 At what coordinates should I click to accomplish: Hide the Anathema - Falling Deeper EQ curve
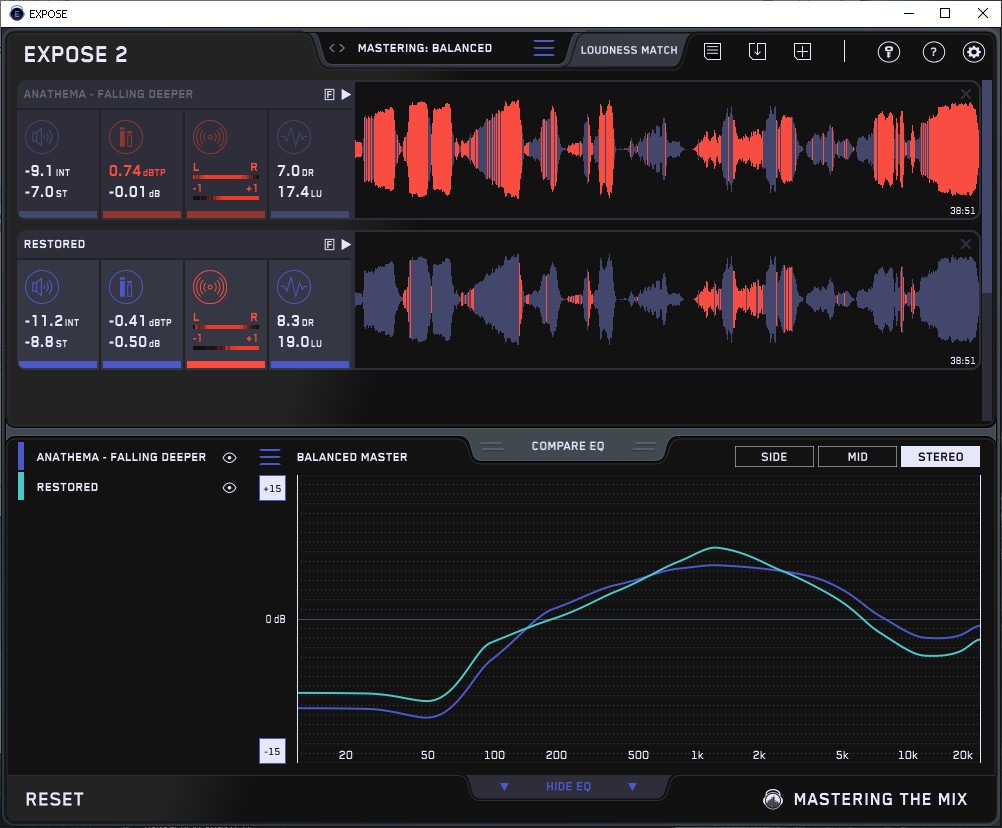pos(230,457)
